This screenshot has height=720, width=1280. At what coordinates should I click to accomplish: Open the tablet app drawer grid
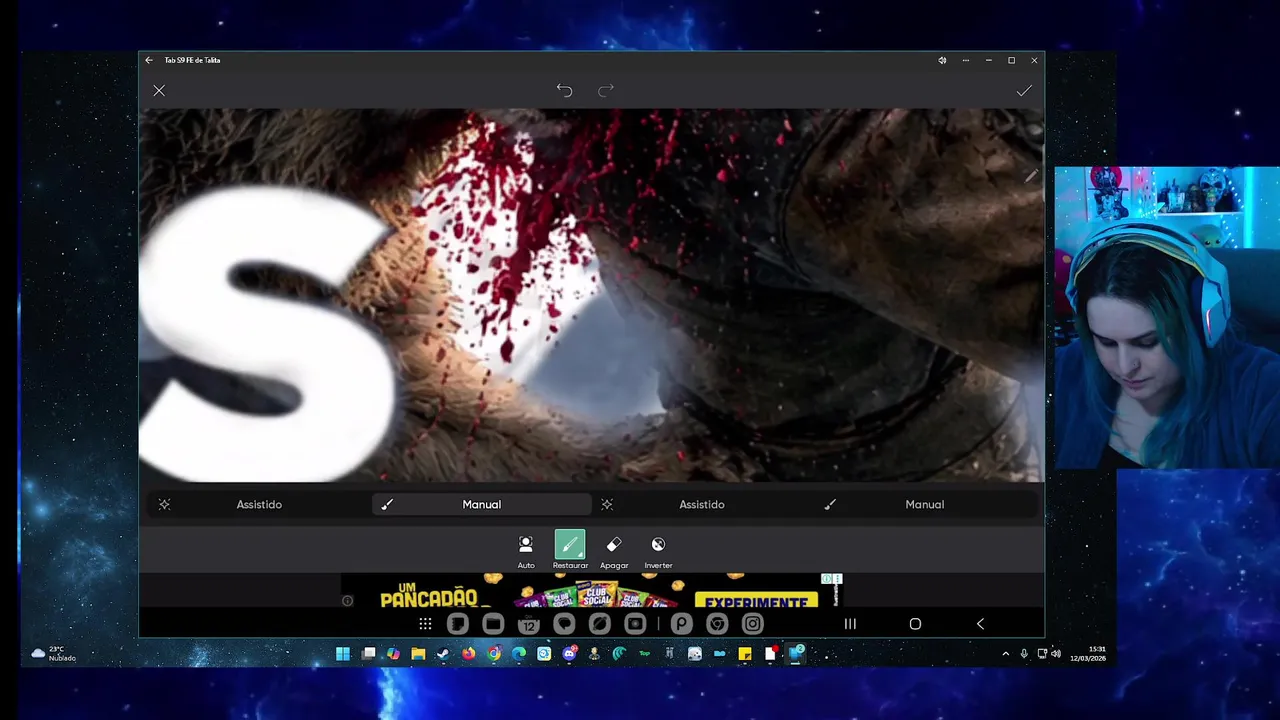click(x=425, y=624)
